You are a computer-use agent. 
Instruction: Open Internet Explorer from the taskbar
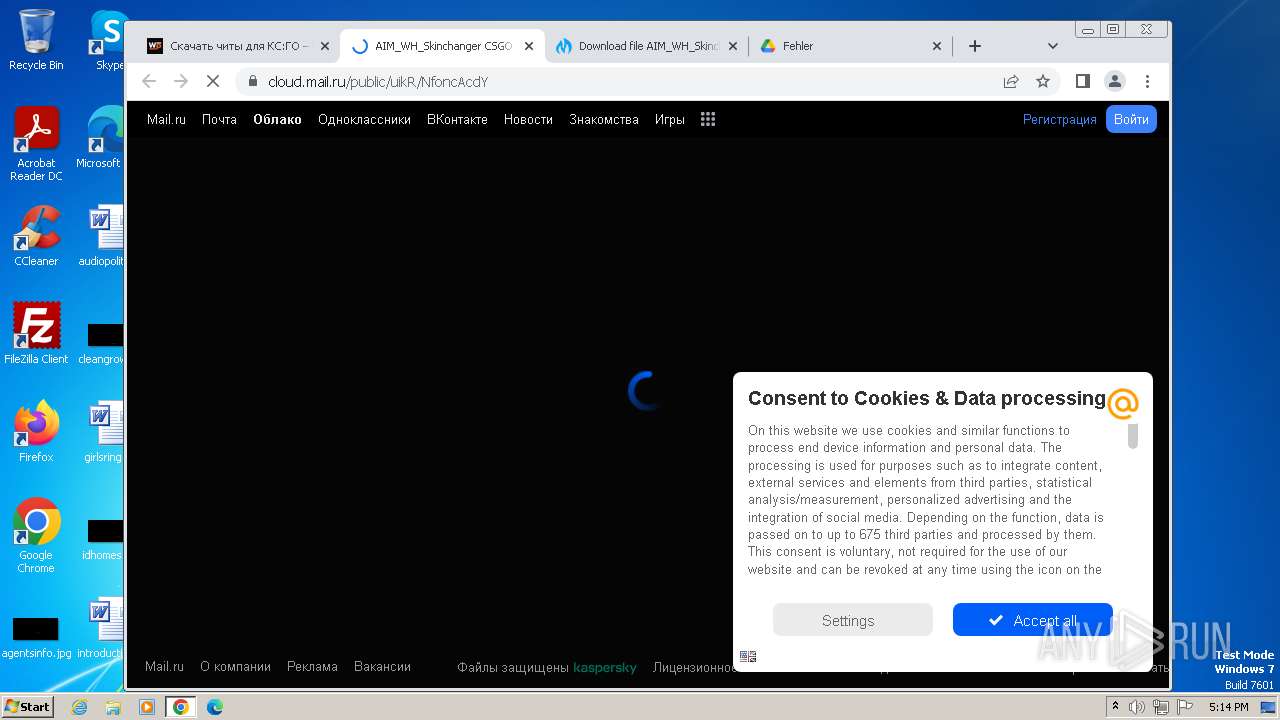pyautogui.click(x=79, y=707)
